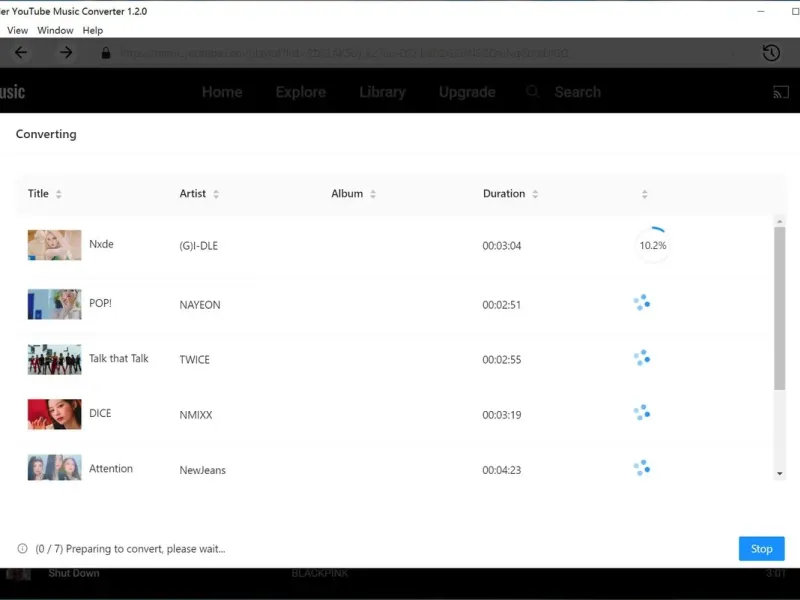This screenshot has height=600, width=800.
Task: Click the artist name "NewJeans"
Action: pos(202,470)
